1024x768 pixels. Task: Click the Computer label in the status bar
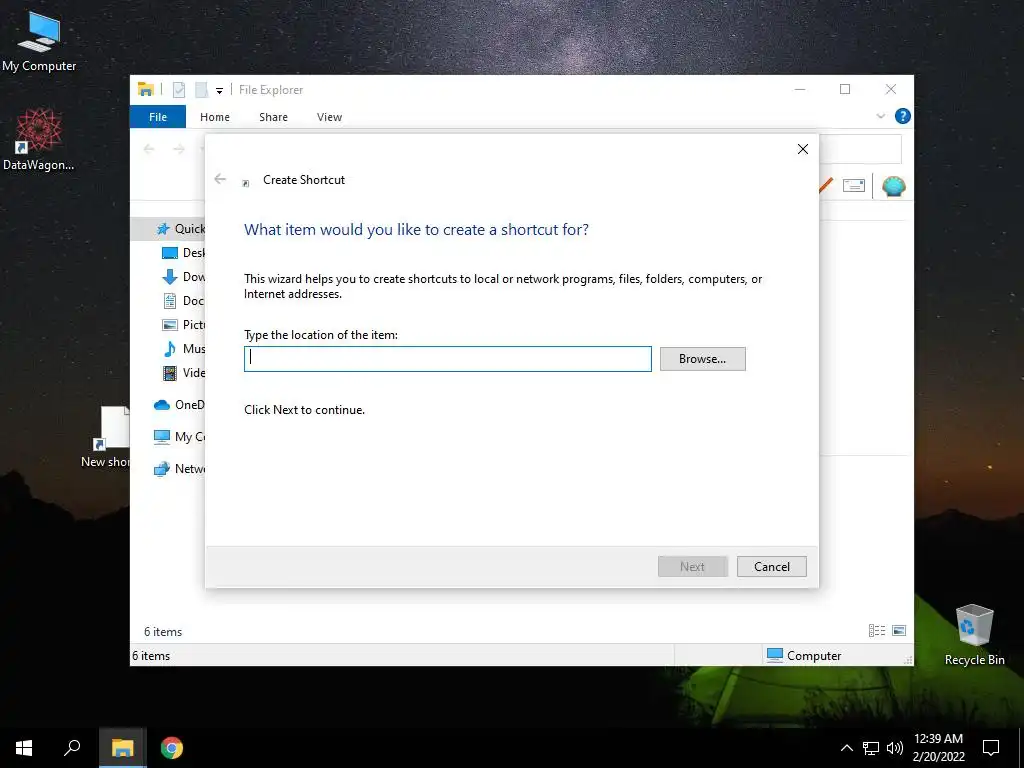click(x=814, y=656)
